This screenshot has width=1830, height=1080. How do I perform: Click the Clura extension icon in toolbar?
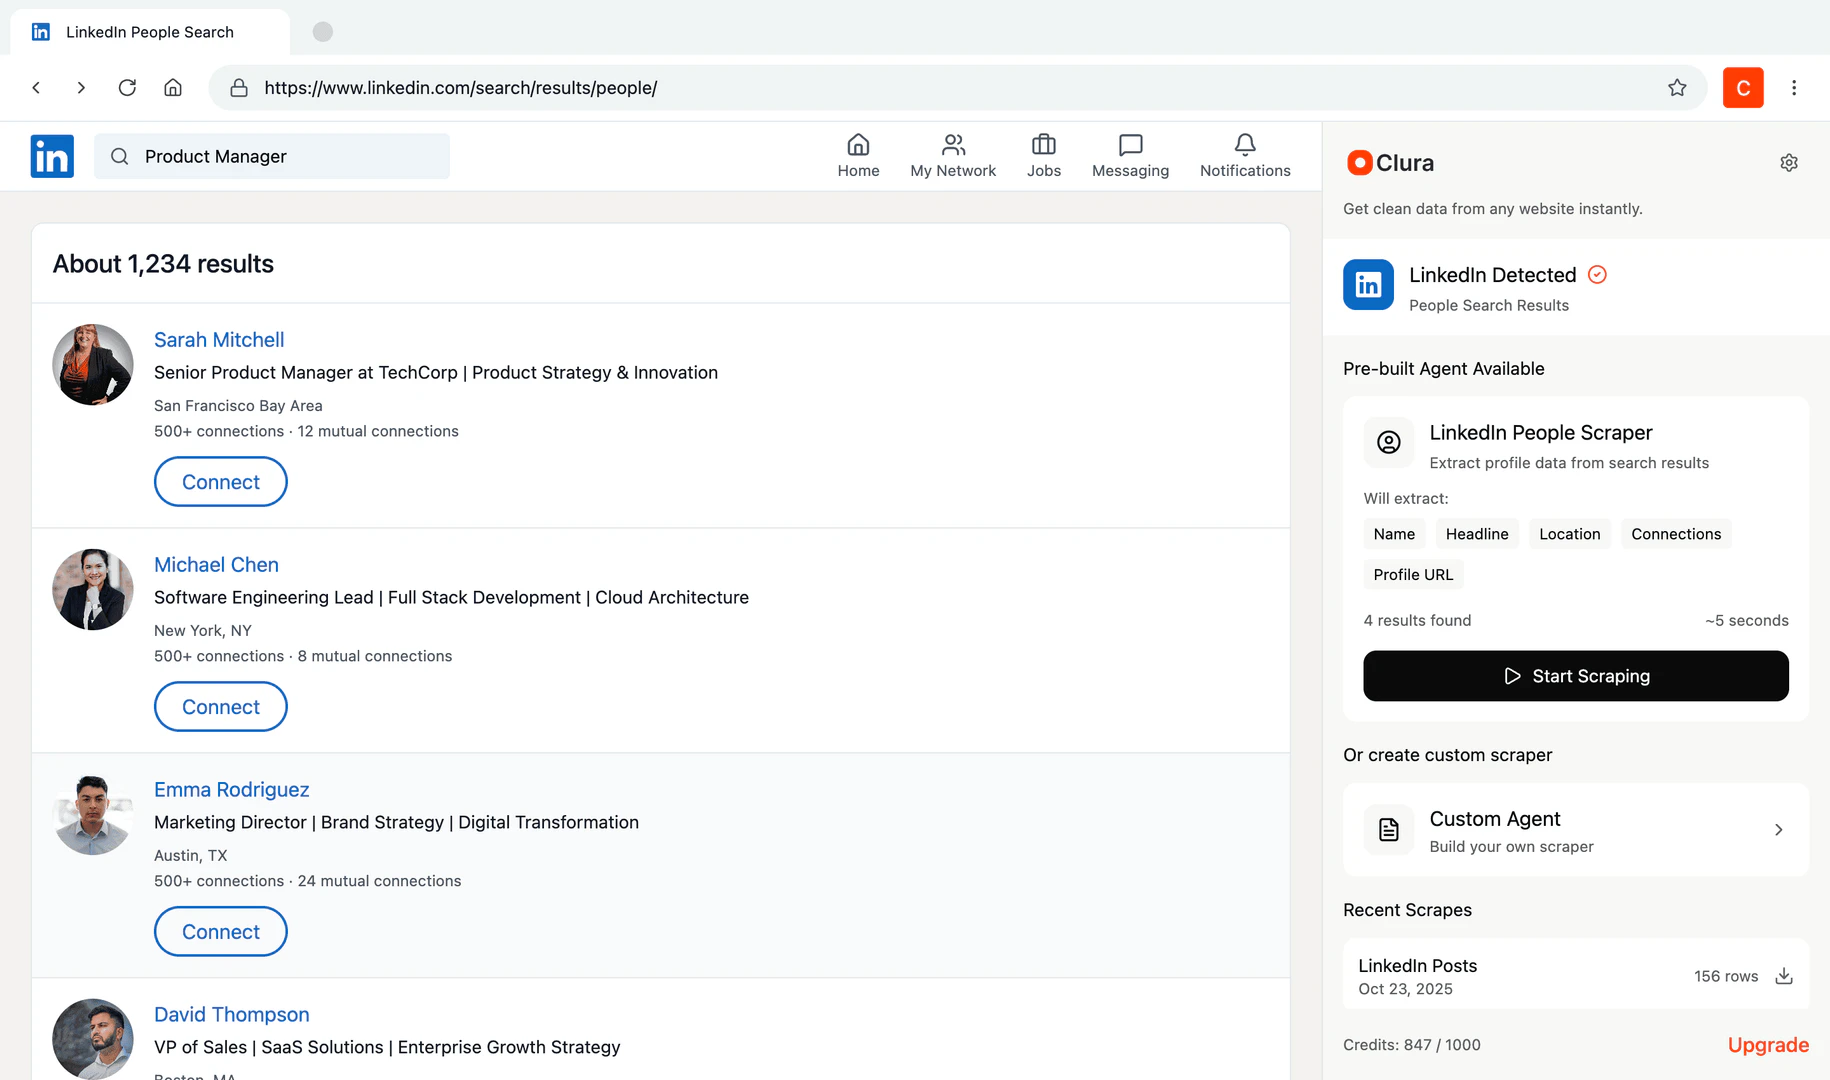click(x=1742, y=88)
